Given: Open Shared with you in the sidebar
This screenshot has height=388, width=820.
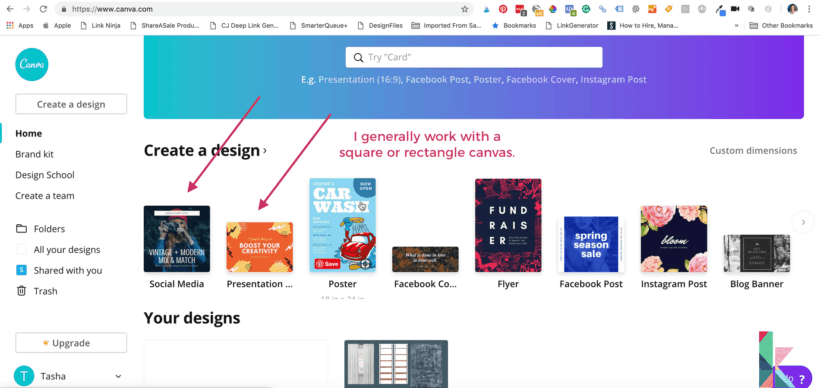Looking at the screenshot, I should coord(68,270).
